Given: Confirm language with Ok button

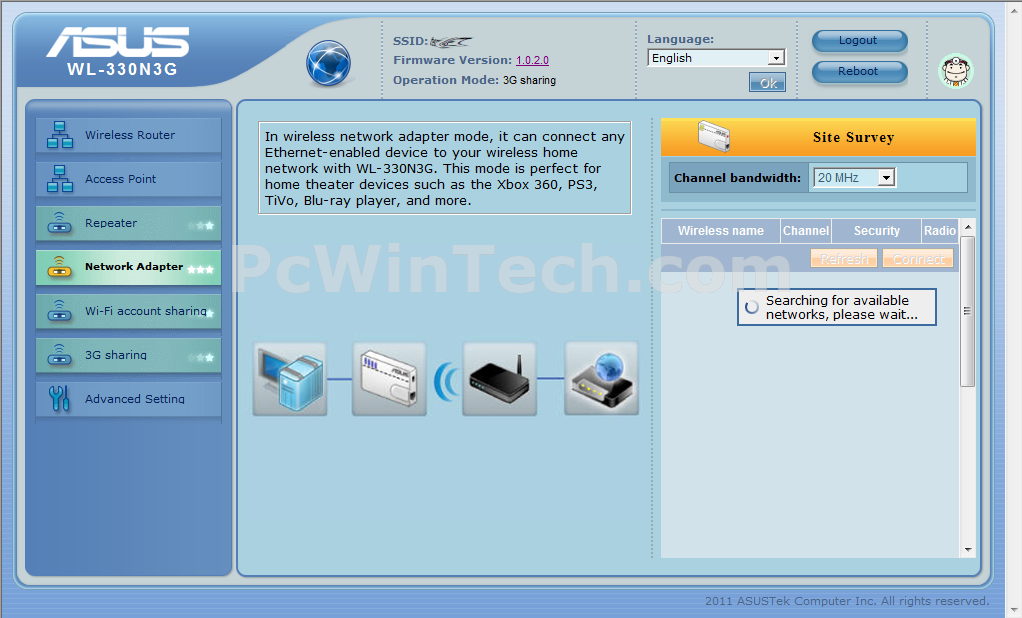Looking at the screenshot, I should [x=767, y=83].
